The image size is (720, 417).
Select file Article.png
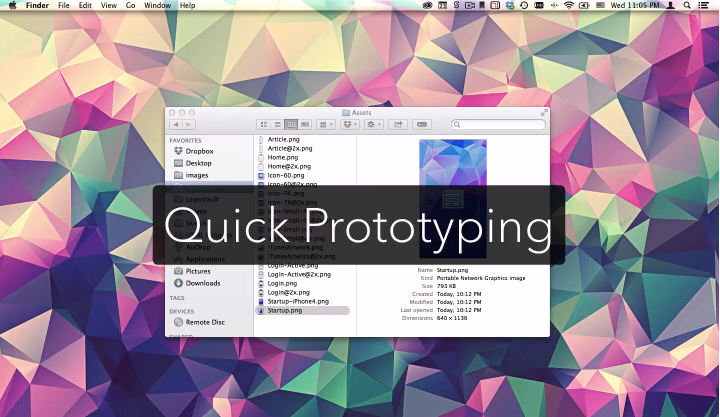point(283,139)
